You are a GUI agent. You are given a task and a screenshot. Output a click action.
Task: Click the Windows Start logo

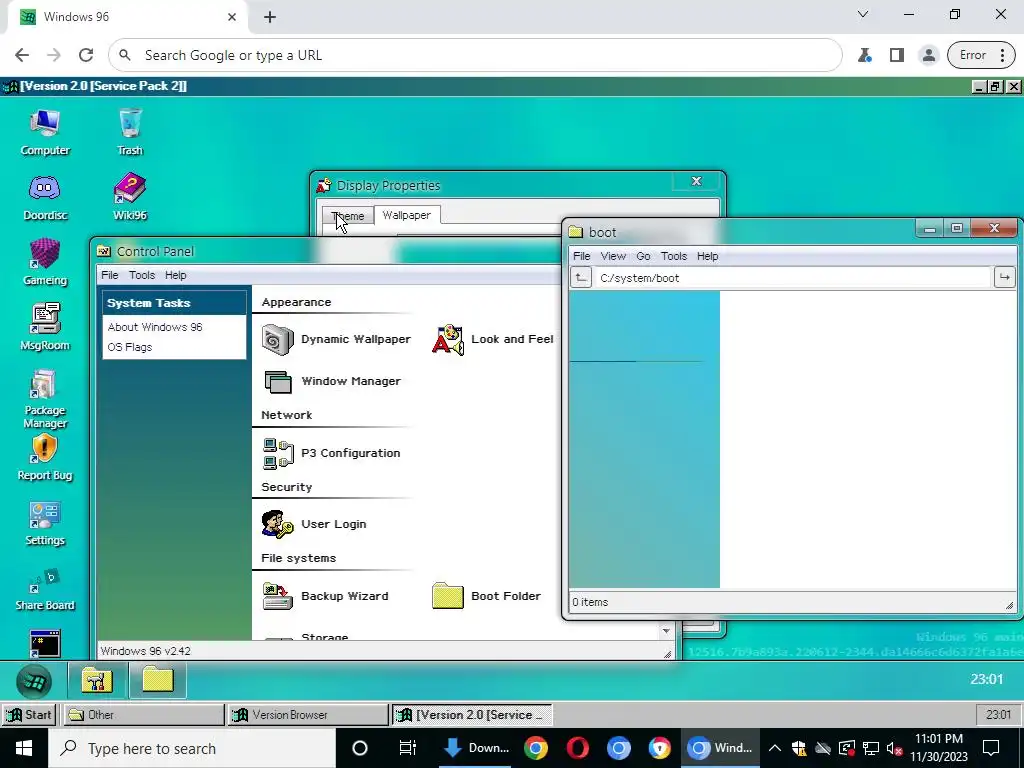[24, 748]
